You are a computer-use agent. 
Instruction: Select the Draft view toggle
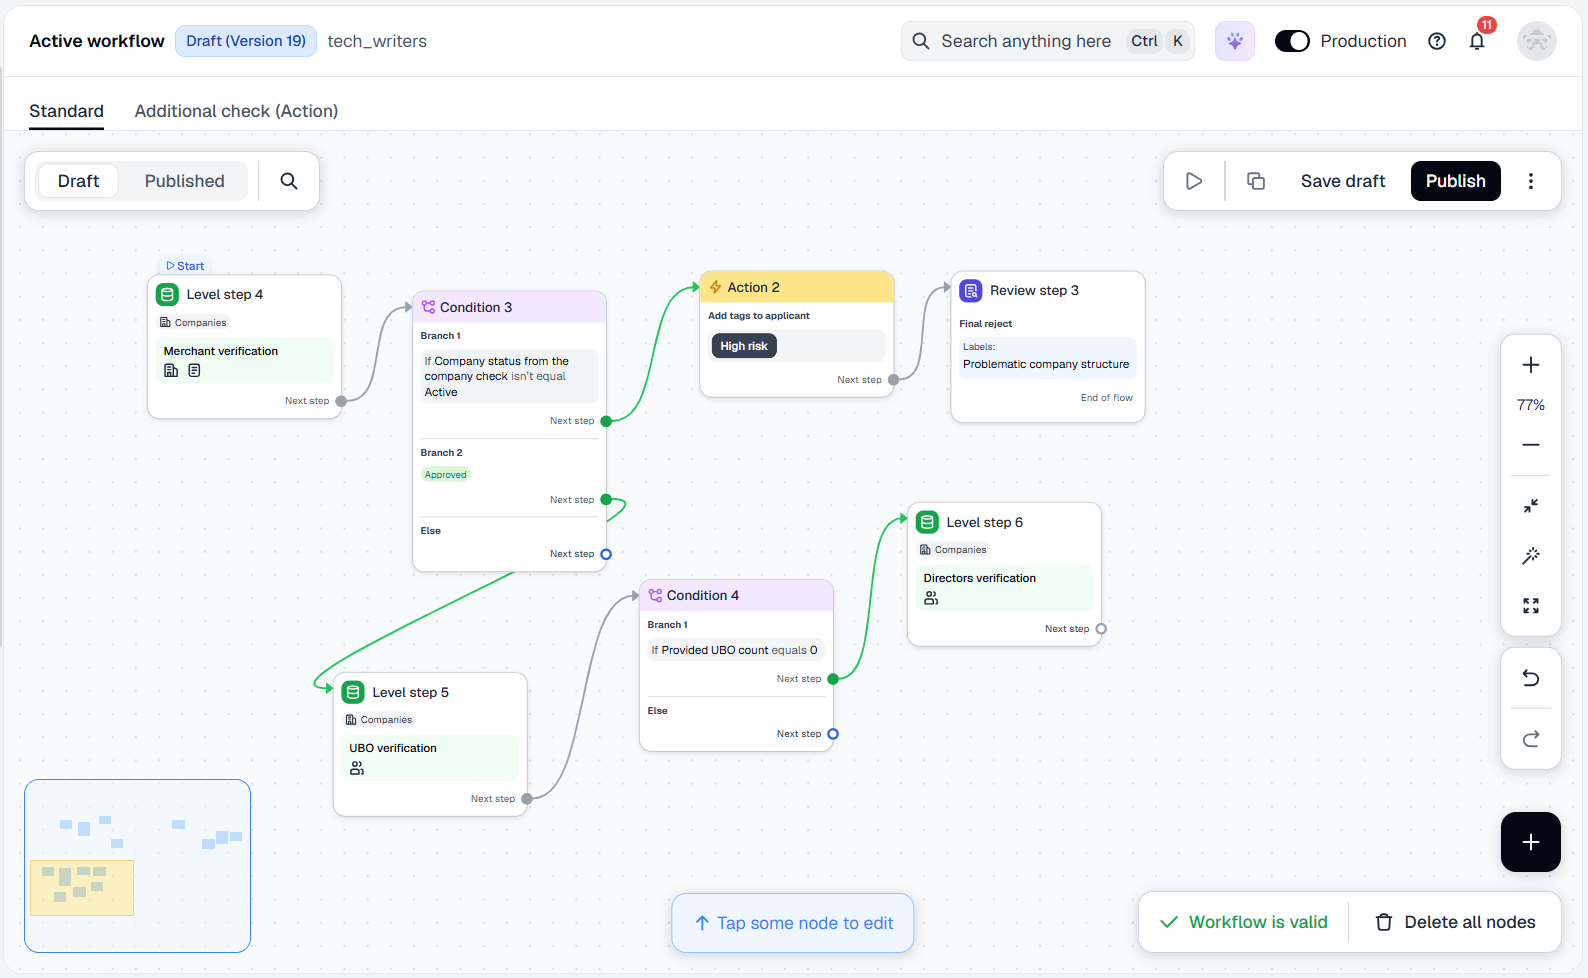coord(78,181)
